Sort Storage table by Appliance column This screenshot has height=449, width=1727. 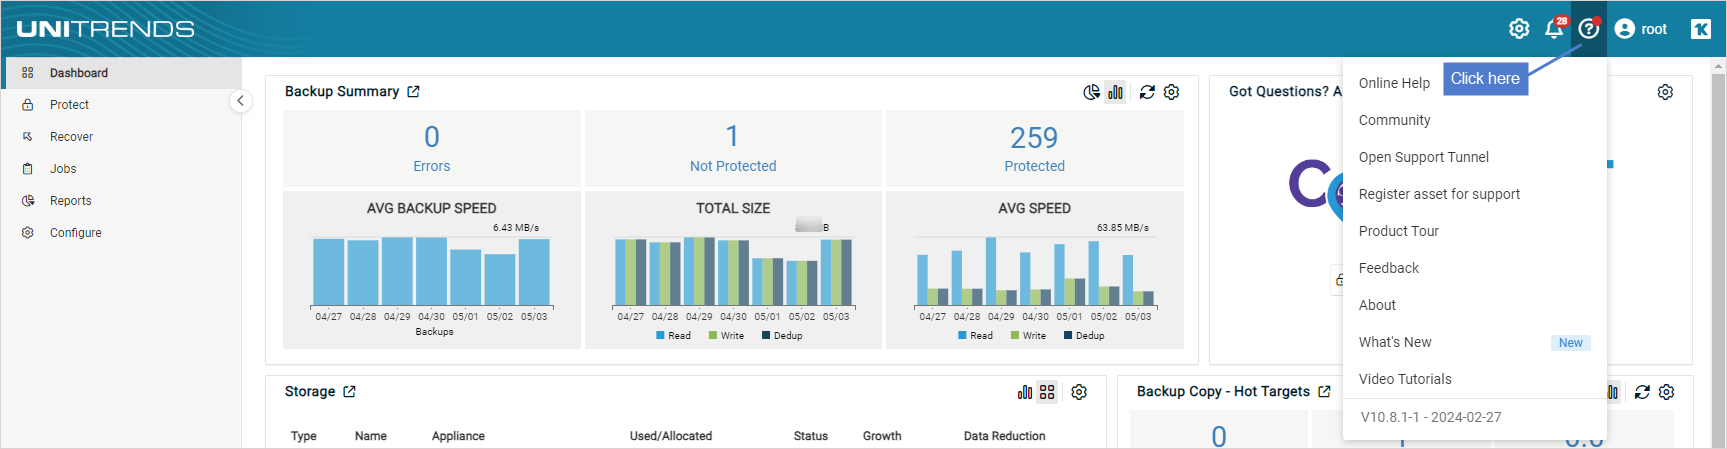coord(458,436)
